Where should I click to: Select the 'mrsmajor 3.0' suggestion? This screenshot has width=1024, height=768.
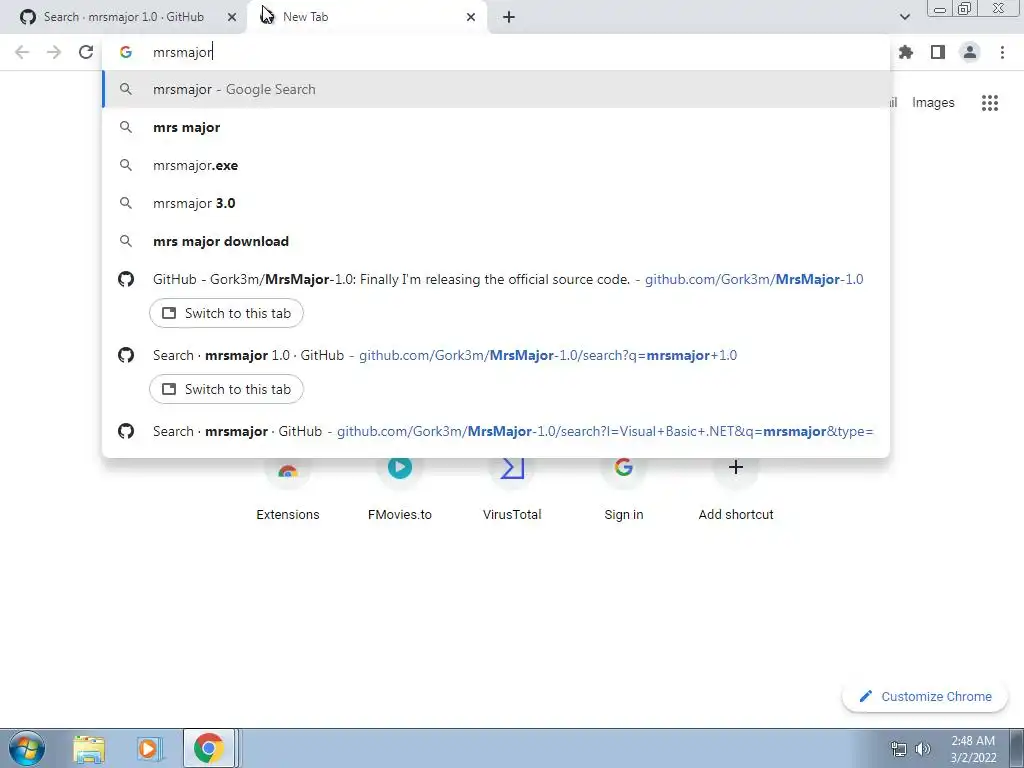pos(496,203)
